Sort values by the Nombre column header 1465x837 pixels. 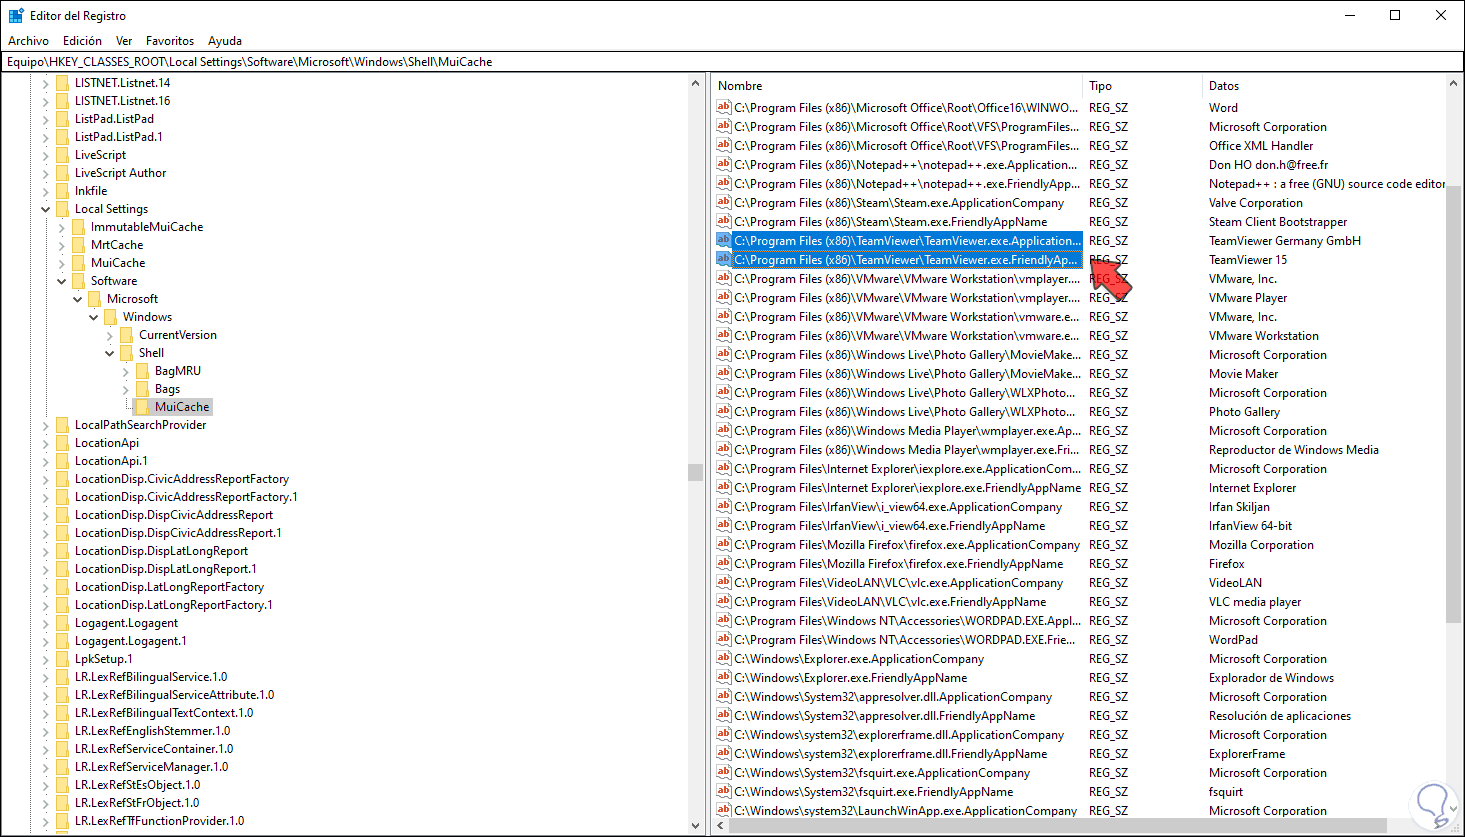(898, 86)
